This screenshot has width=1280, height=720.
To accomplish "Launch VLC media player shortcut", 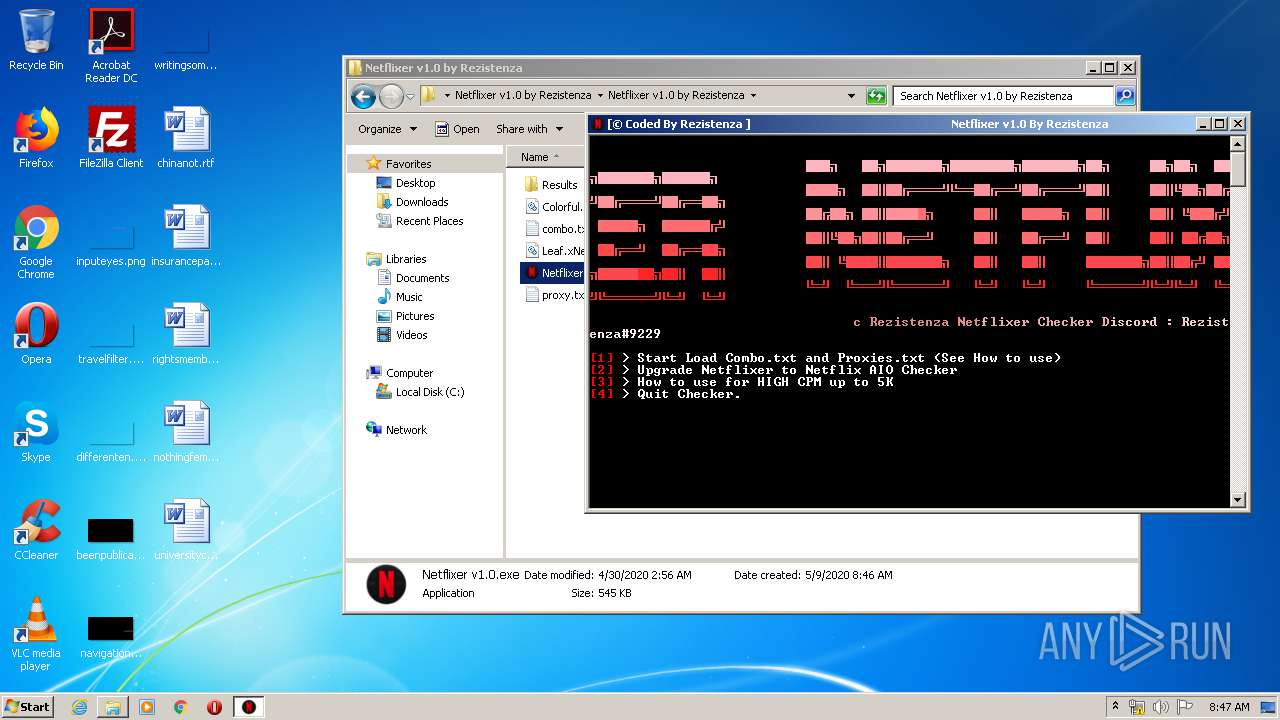I will (36, 634).
